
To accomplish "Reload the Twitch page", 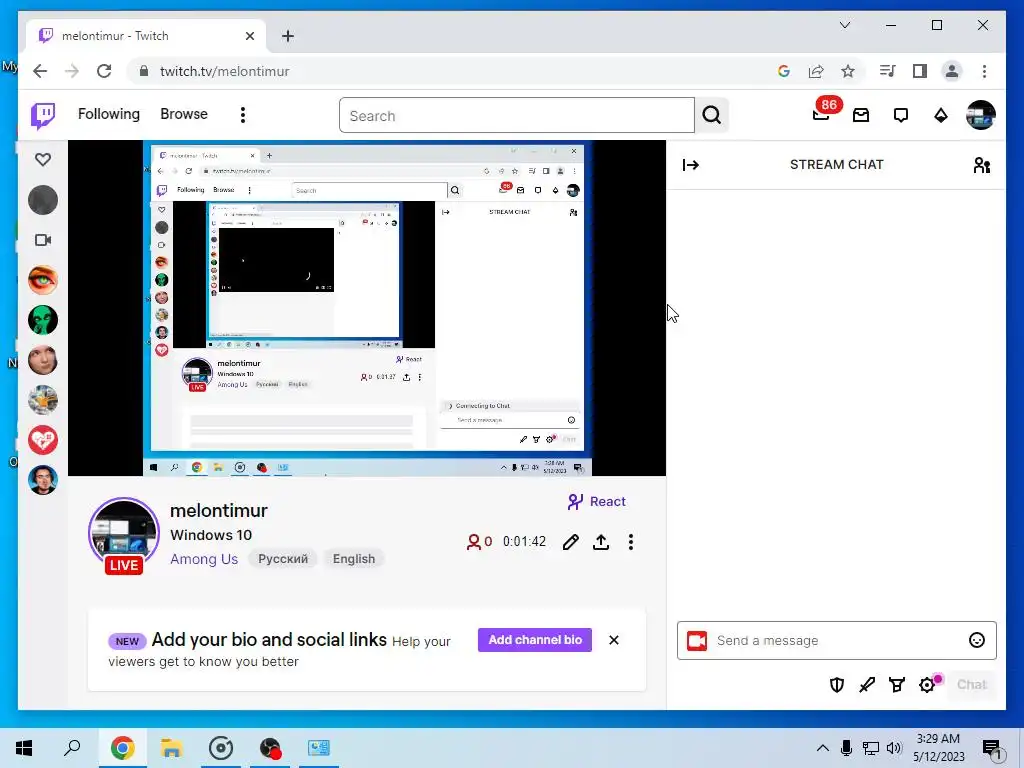I will [104, 71].
